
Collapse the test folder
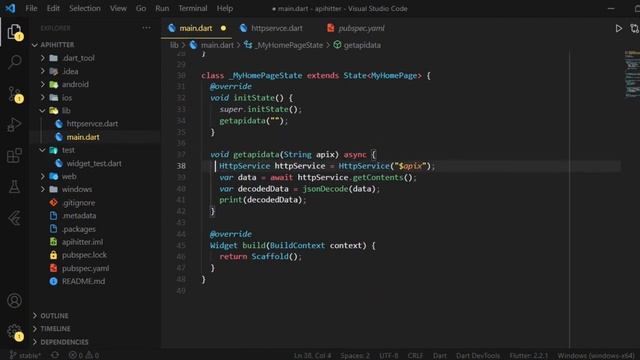[x=68, y=150]
